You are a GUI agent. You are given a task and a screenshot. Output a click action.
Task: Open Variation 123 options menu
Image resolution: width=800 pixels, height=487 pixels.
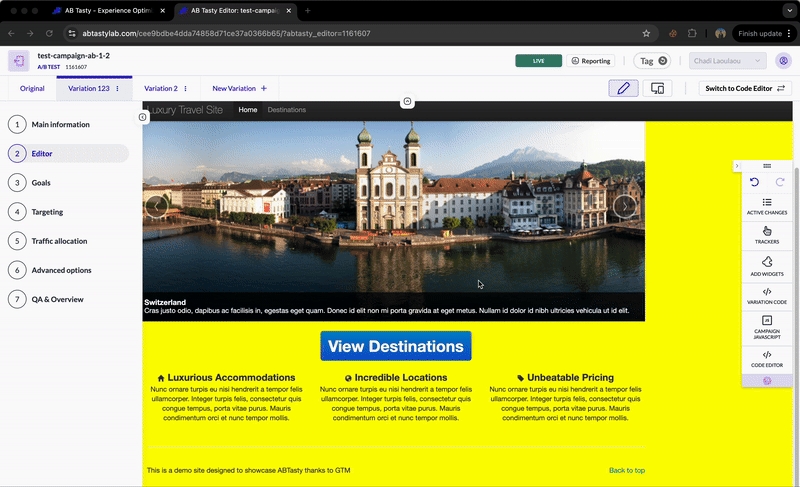pyautogui.click(x=118, y=88)
